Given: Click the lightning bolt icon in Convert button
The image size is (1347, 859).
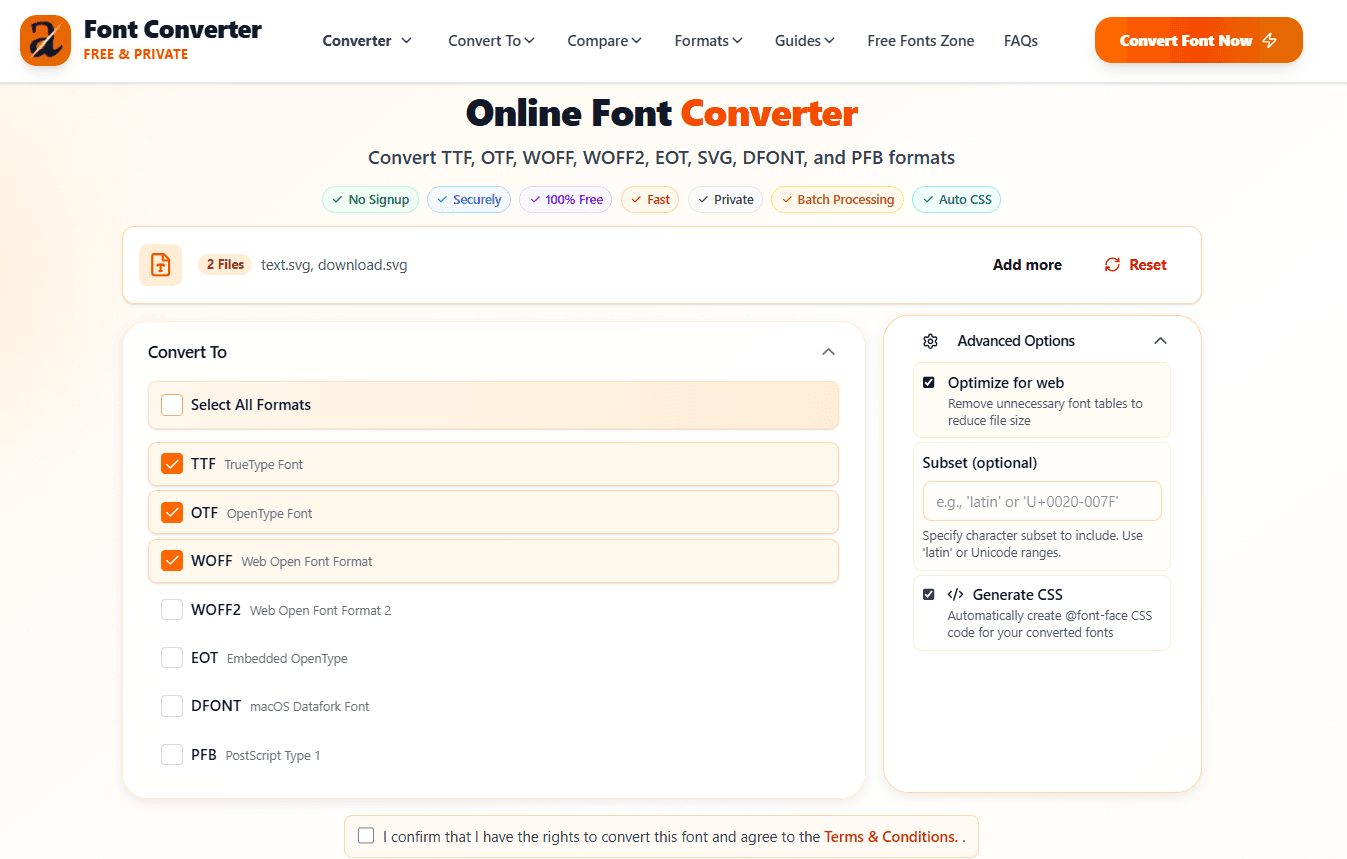Looking at the screenshot, I should (1270, 41).
